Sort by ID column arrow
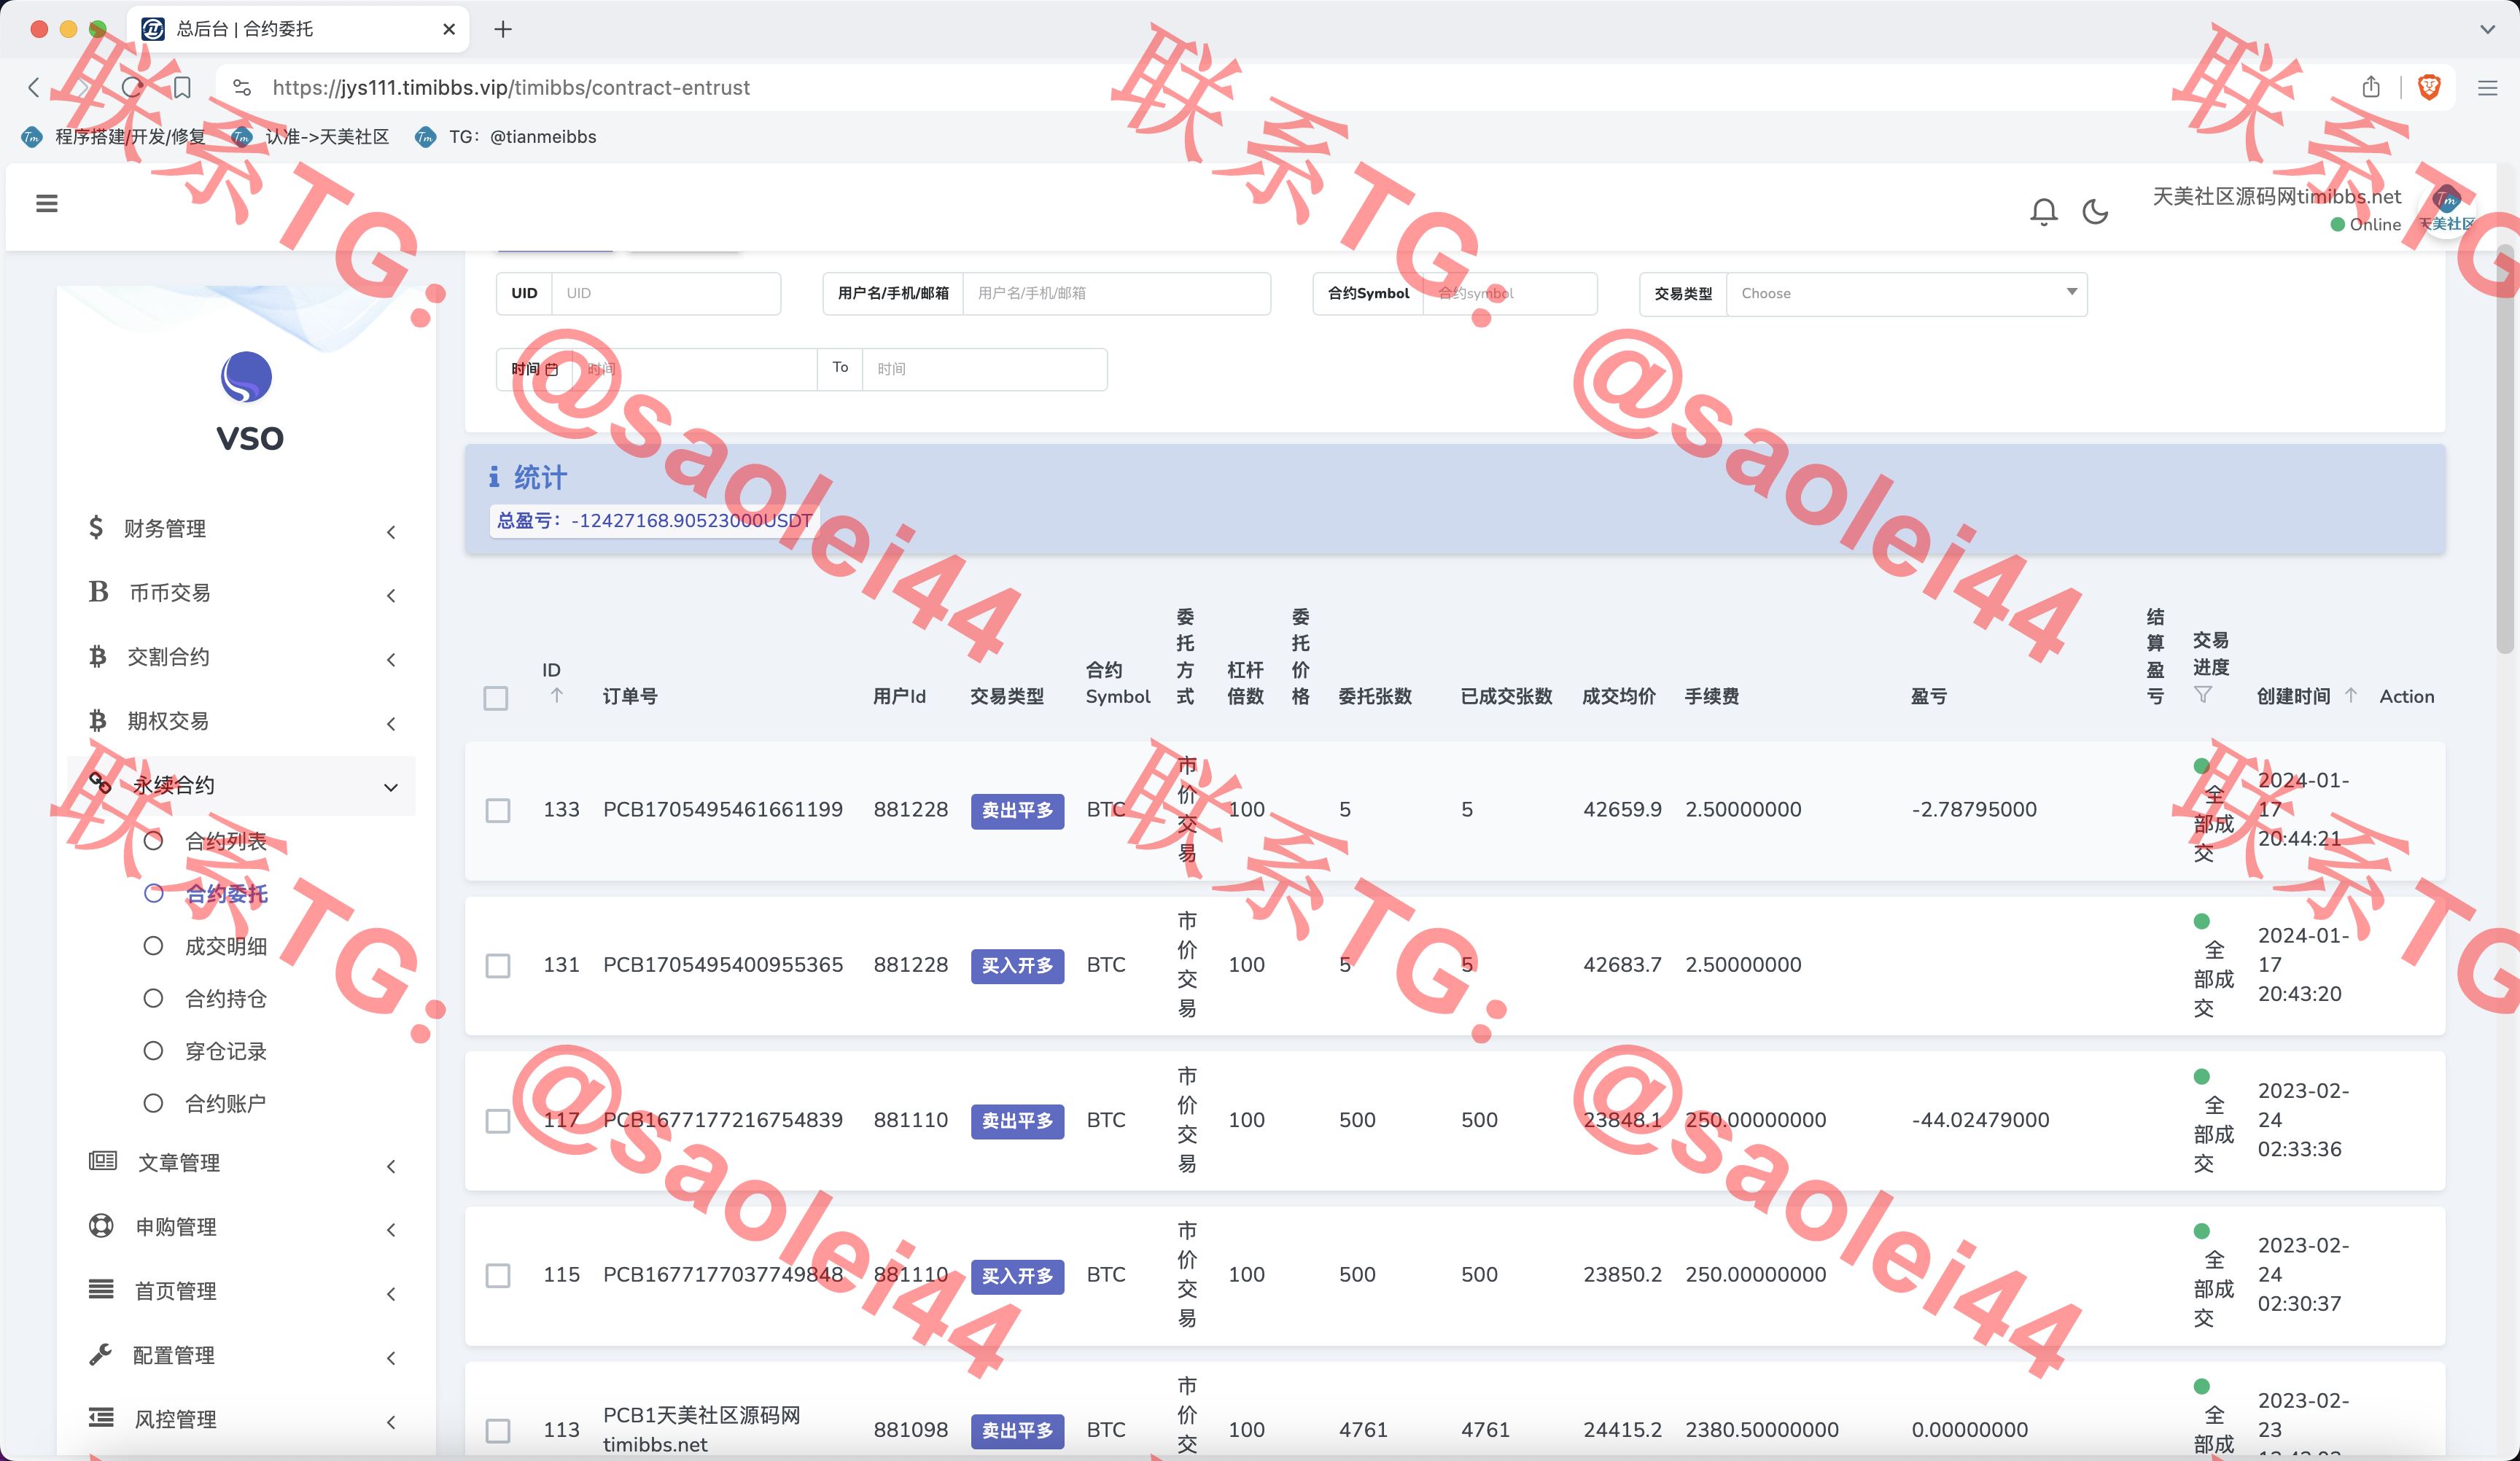2520x1461 pixels. tap(557, 696)
